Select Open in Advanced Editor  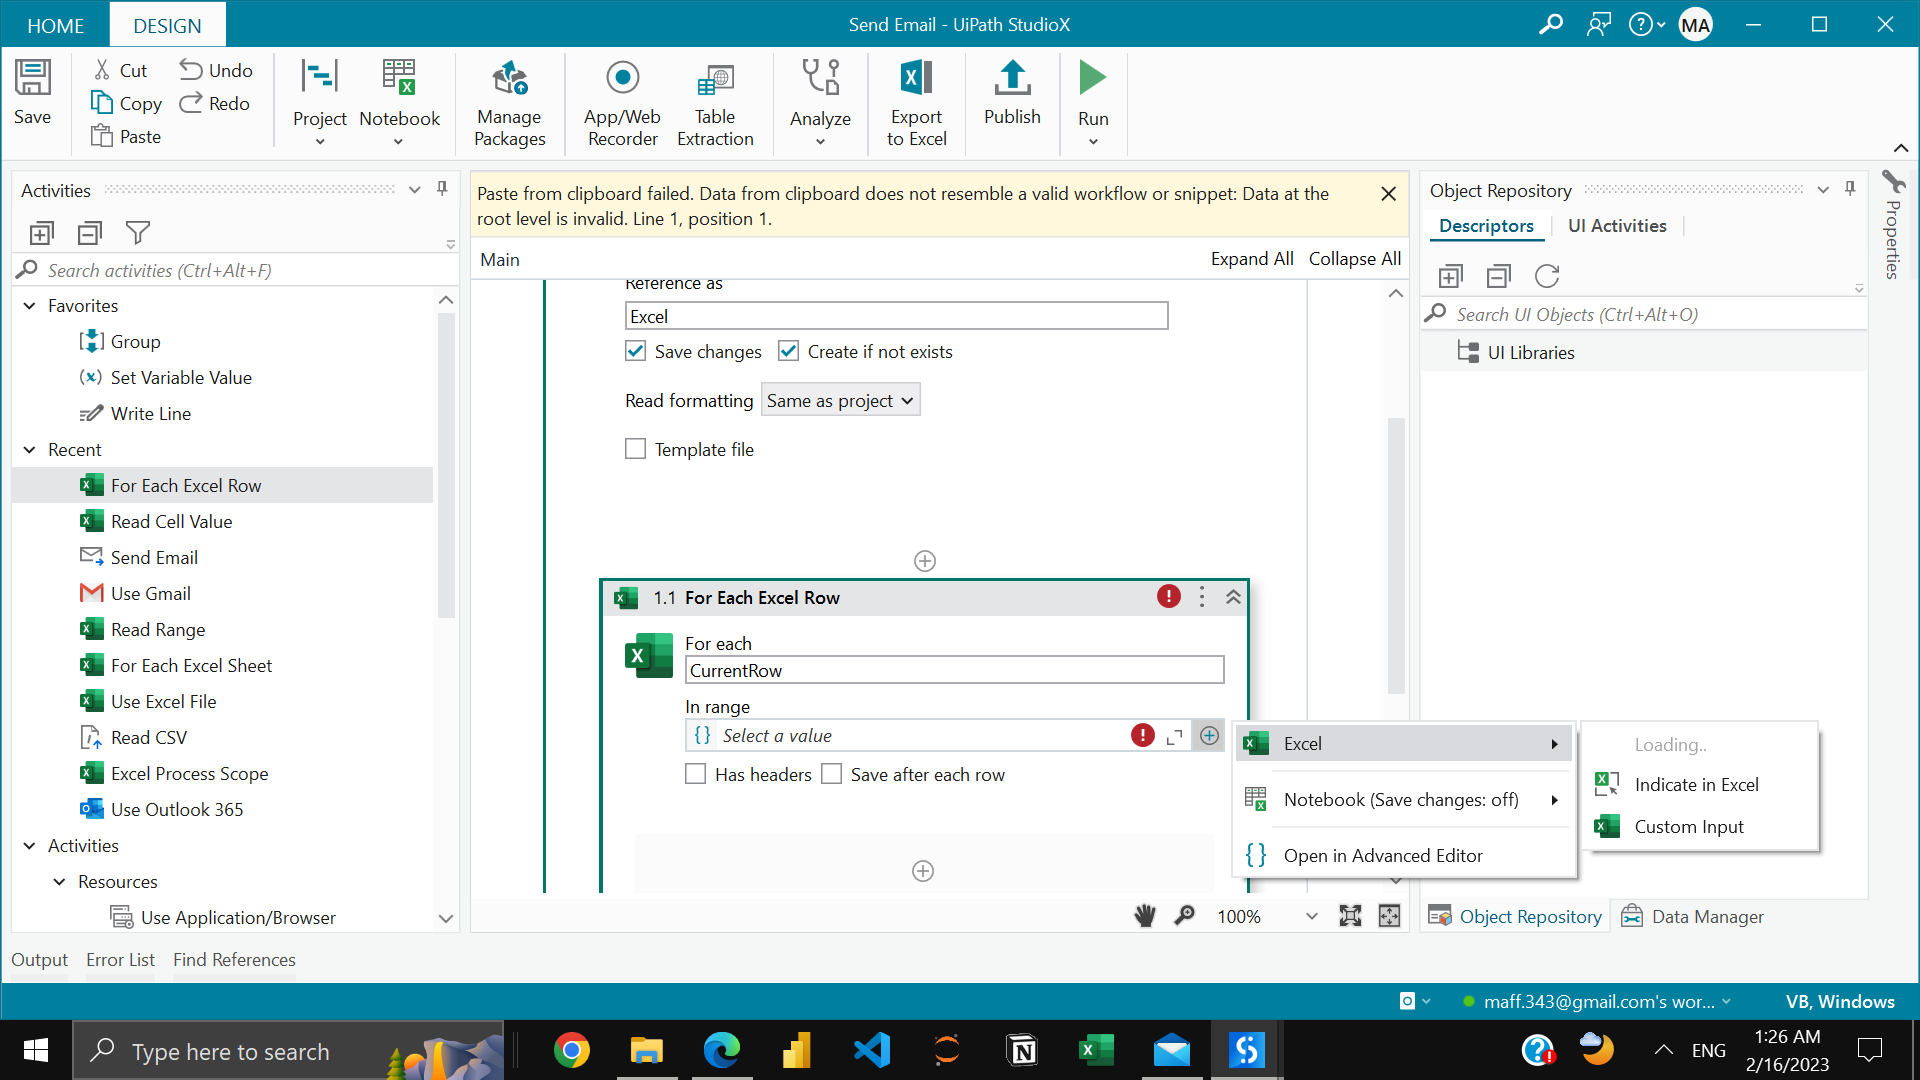click(x=1402, y=855)
